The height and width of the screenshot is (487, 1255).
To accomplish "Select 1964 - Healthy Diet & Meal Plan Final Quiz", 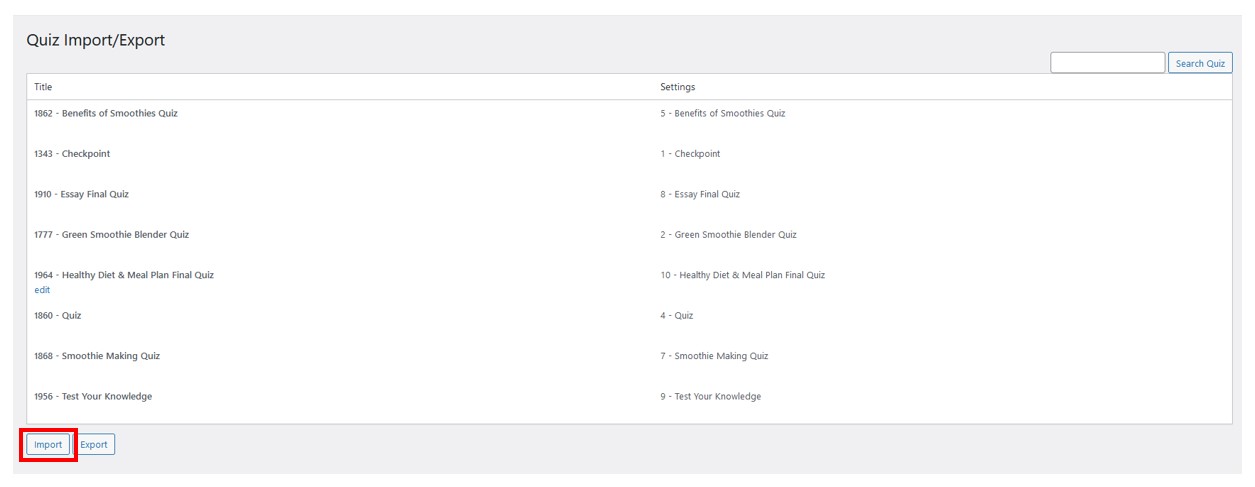I will click(x=124, y=275).
